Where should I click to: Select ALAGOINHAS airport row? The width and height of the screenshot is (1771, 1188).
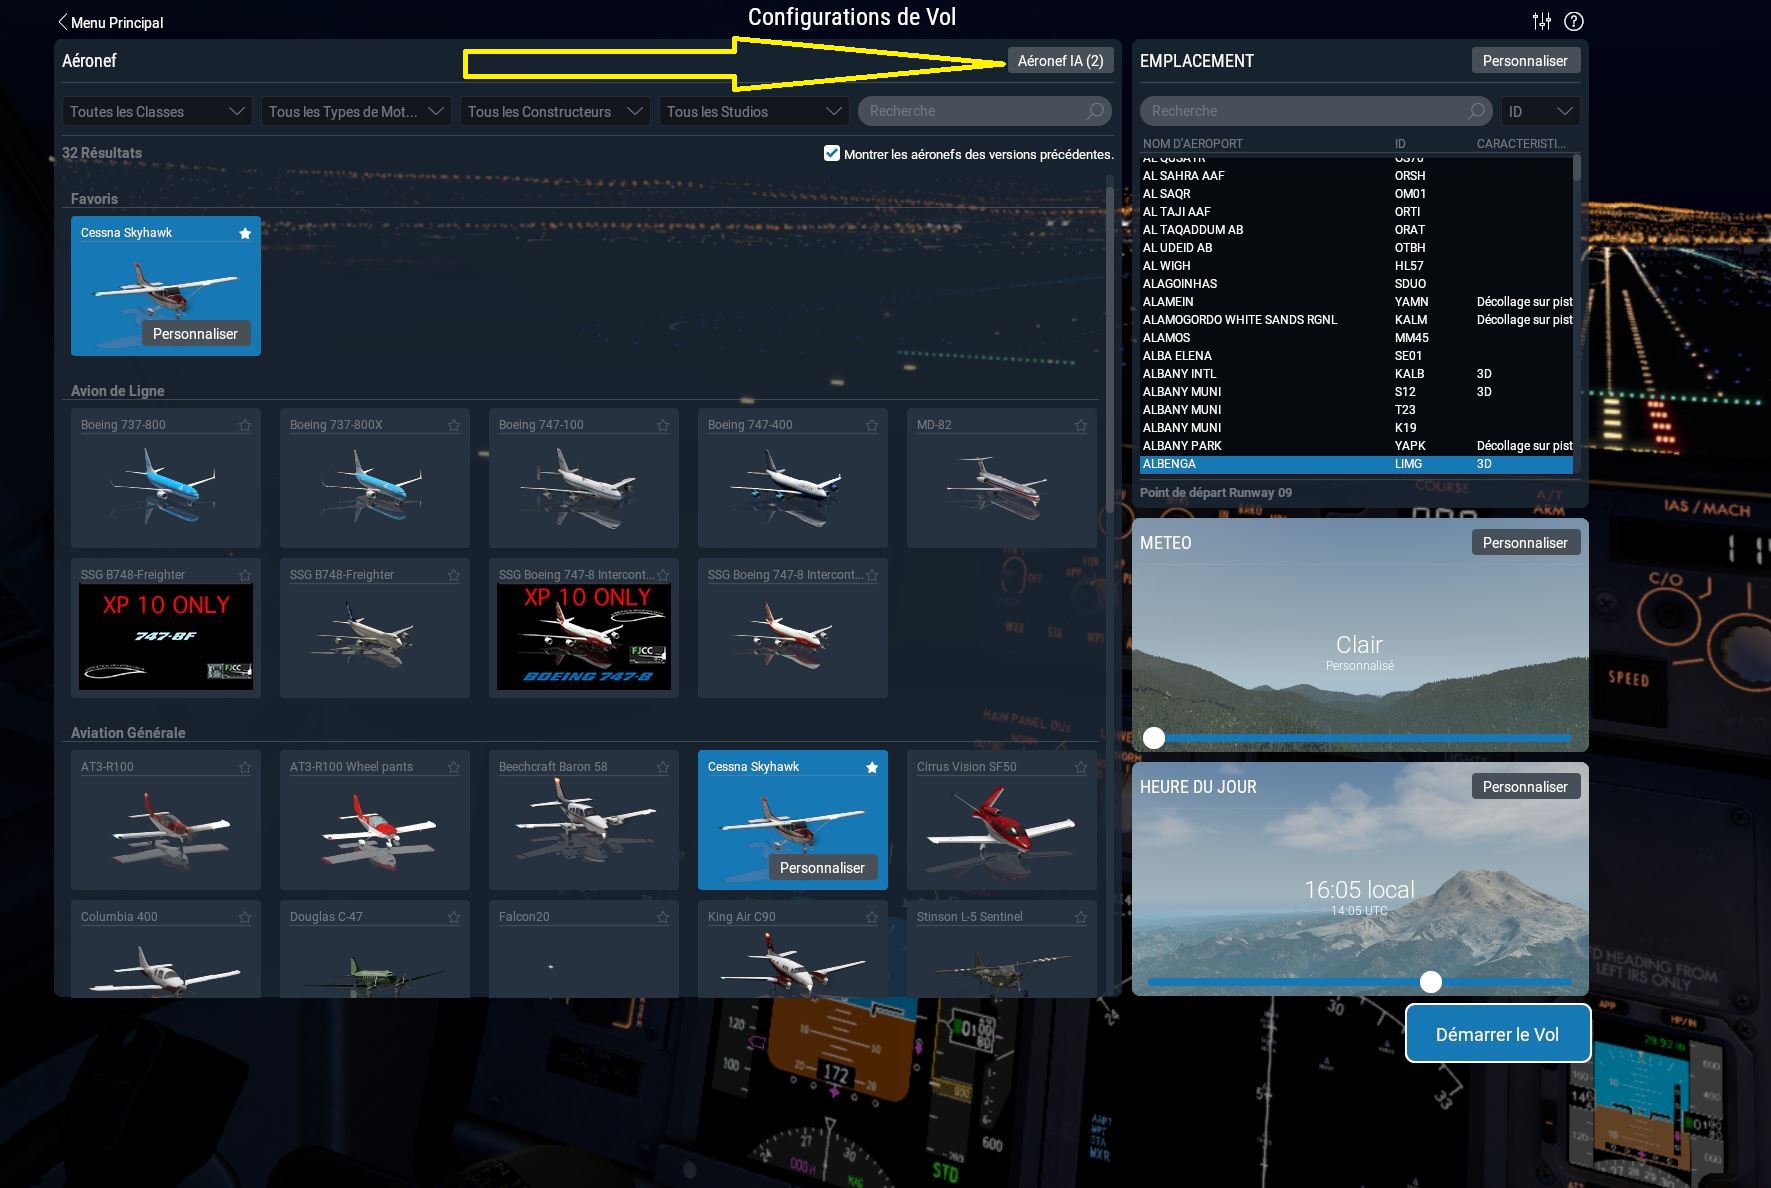[1356, 284]
